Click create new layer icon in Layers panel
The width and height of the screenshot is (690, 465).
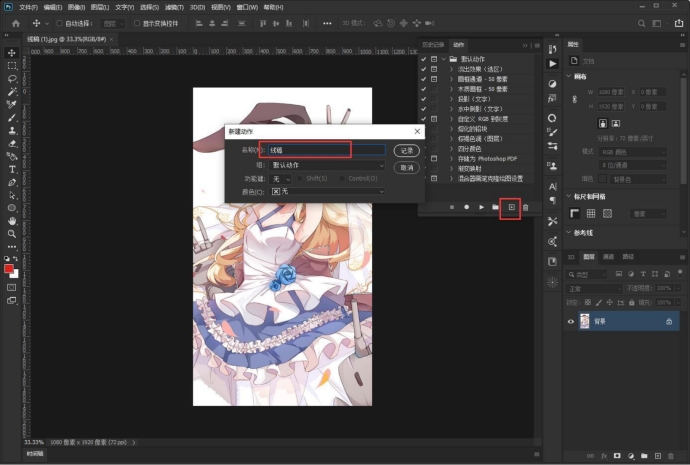[x=657, y=456]
